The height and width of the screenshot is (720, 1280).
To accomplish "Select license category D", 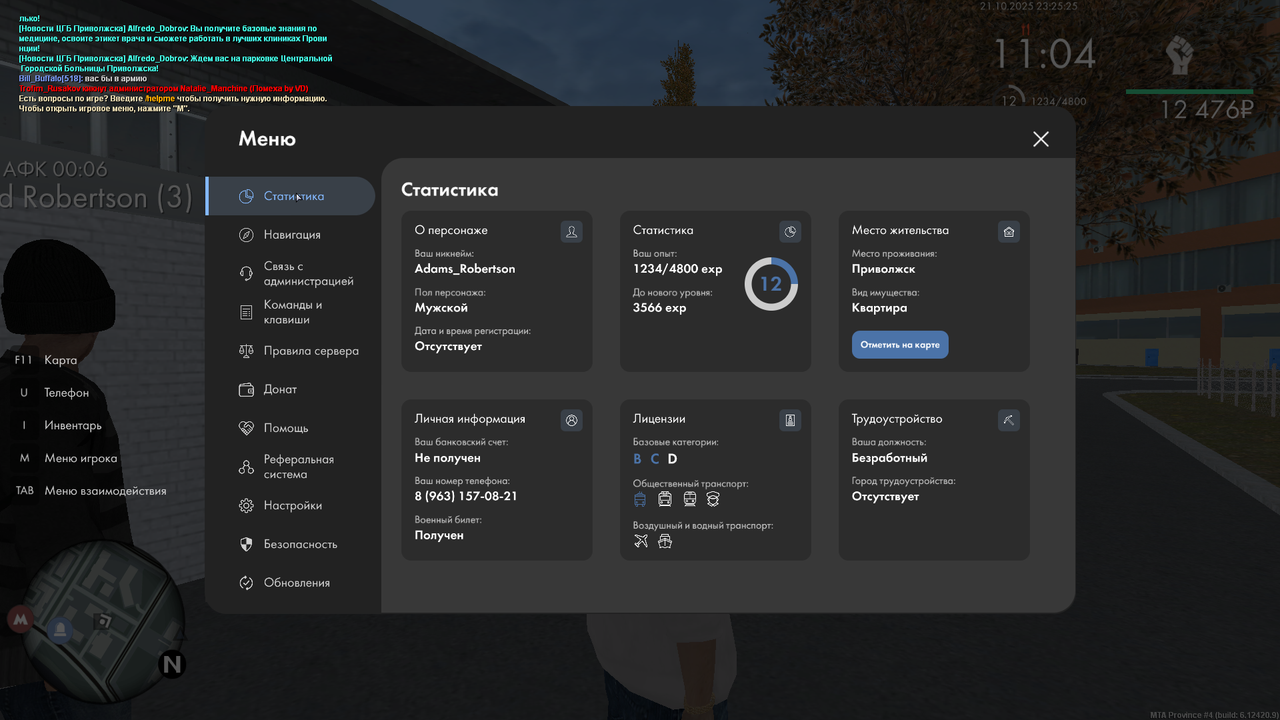I will click(673, 459).
